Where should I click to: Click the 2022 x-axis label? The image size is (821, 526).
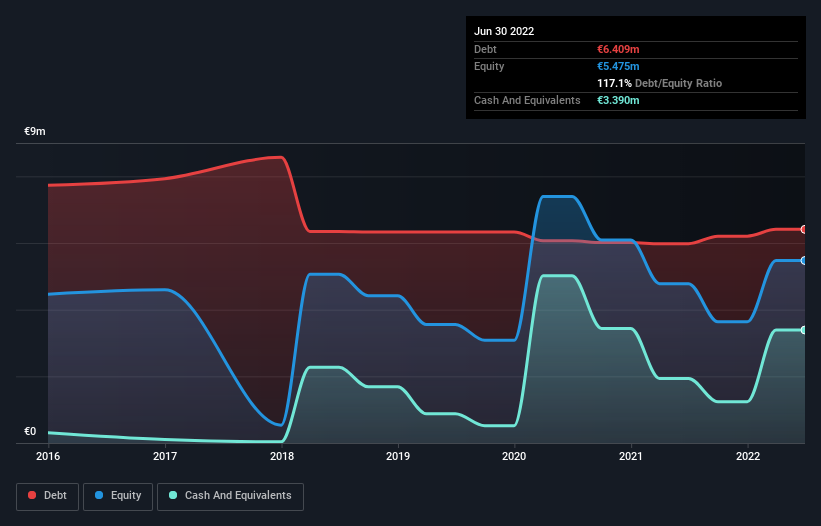click(x=748, y=456)
